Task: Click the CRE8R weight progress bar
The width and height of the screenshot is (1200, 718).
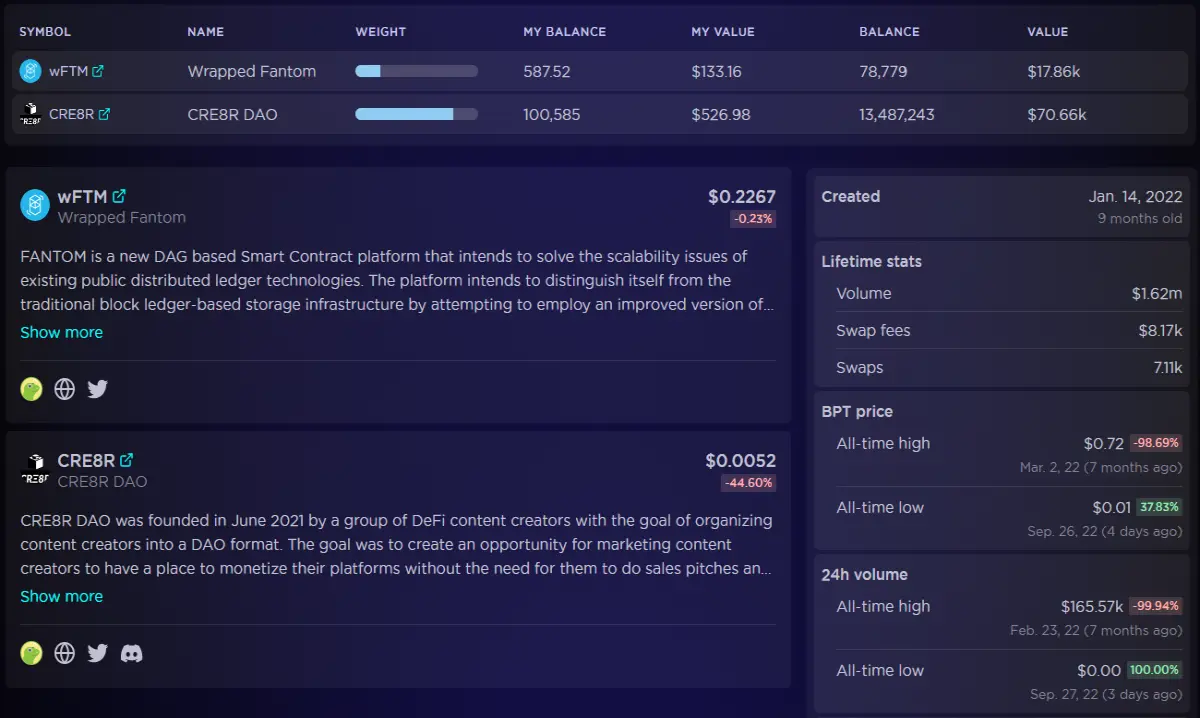Action: click(416, 114)
